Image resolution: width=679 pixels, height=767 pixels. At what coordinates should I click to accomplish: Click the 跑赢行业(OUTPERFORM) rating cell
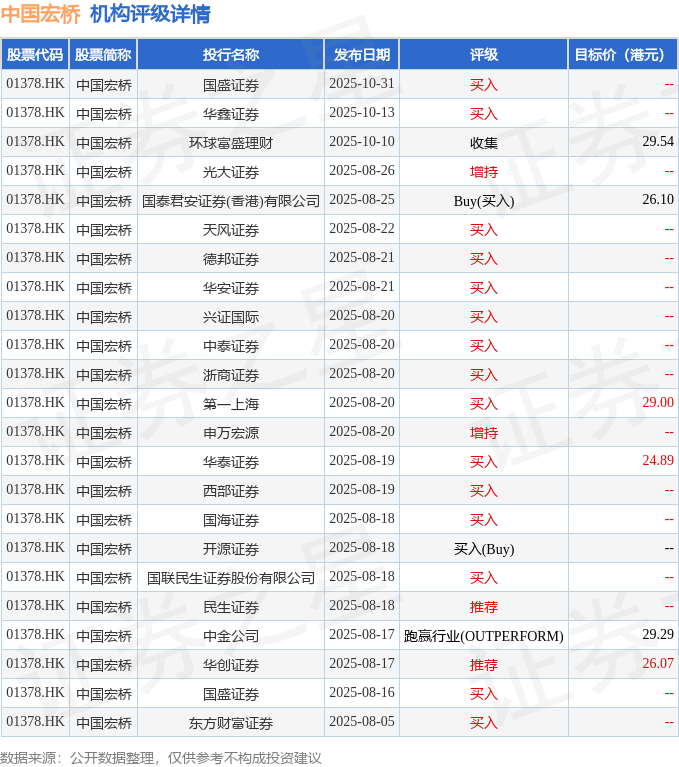point(484,636)
